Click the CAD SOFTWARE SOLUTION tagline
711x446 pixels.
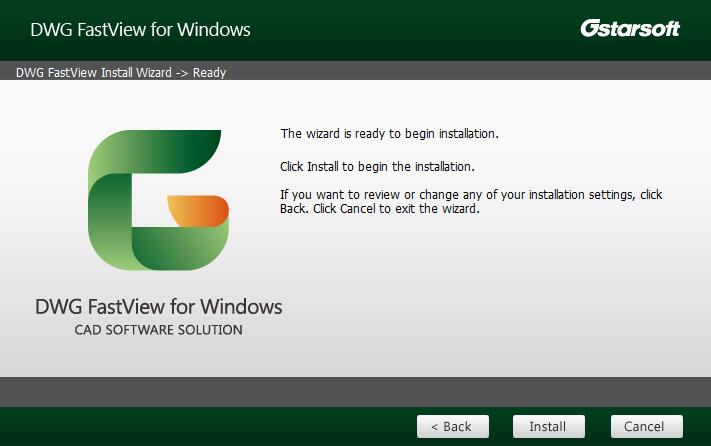tap(158, 330)
